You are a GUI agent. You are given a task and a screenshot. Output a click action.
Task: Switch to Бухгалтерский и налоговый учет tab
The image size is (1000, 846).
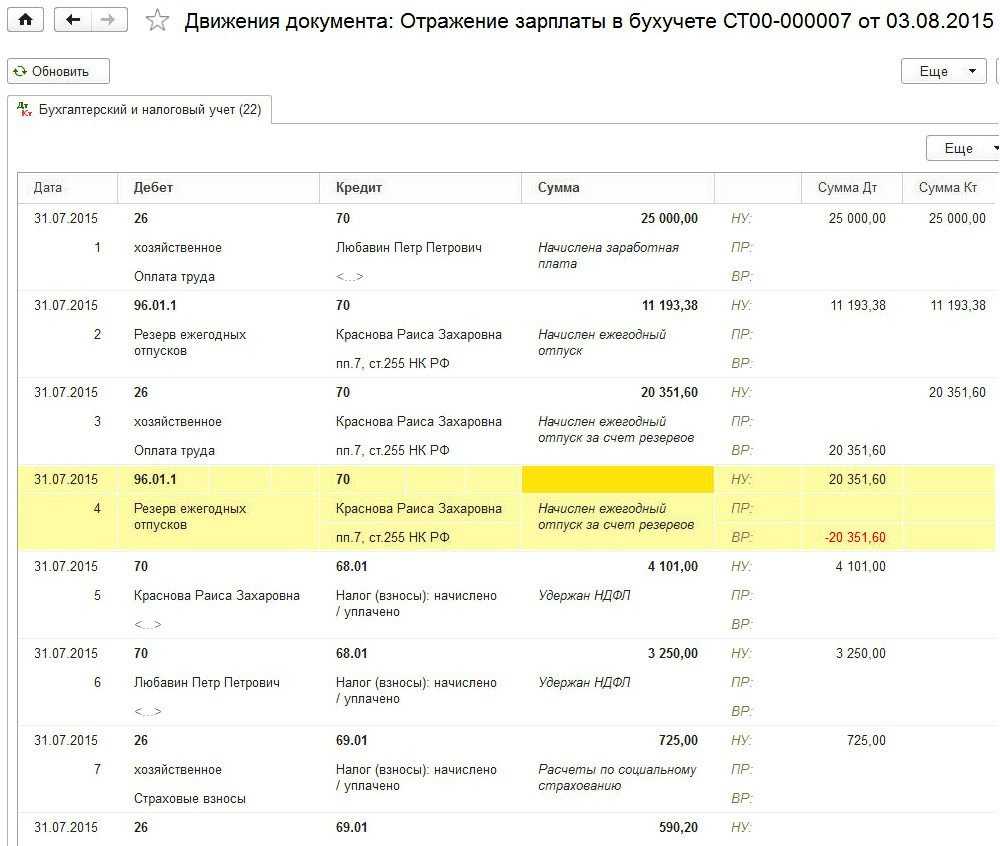point(149,110)
